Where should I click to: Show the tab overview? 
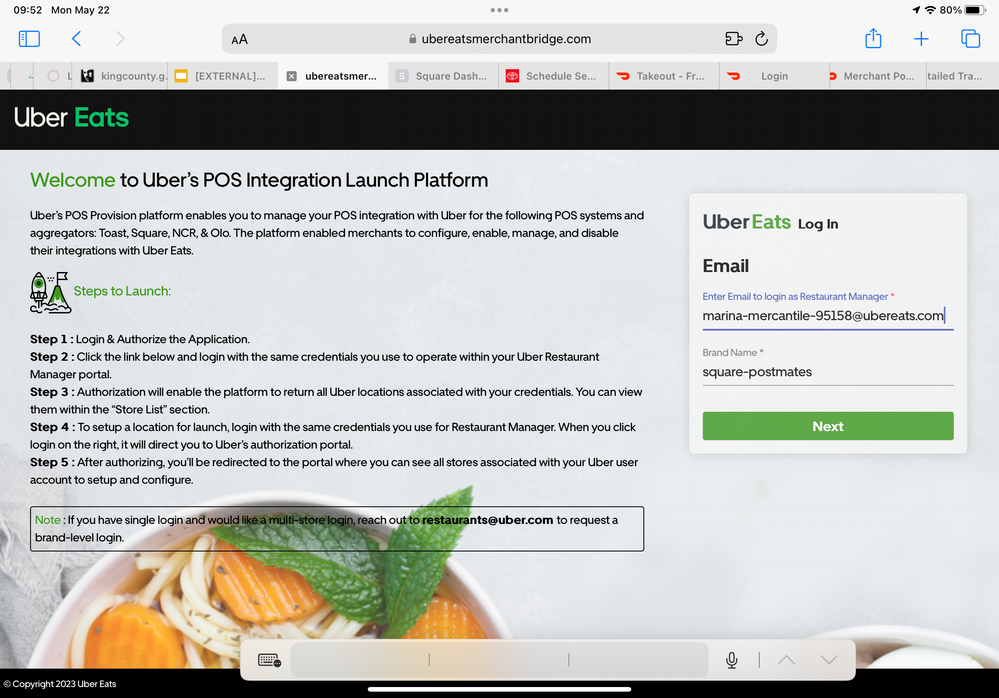(970, 39)
